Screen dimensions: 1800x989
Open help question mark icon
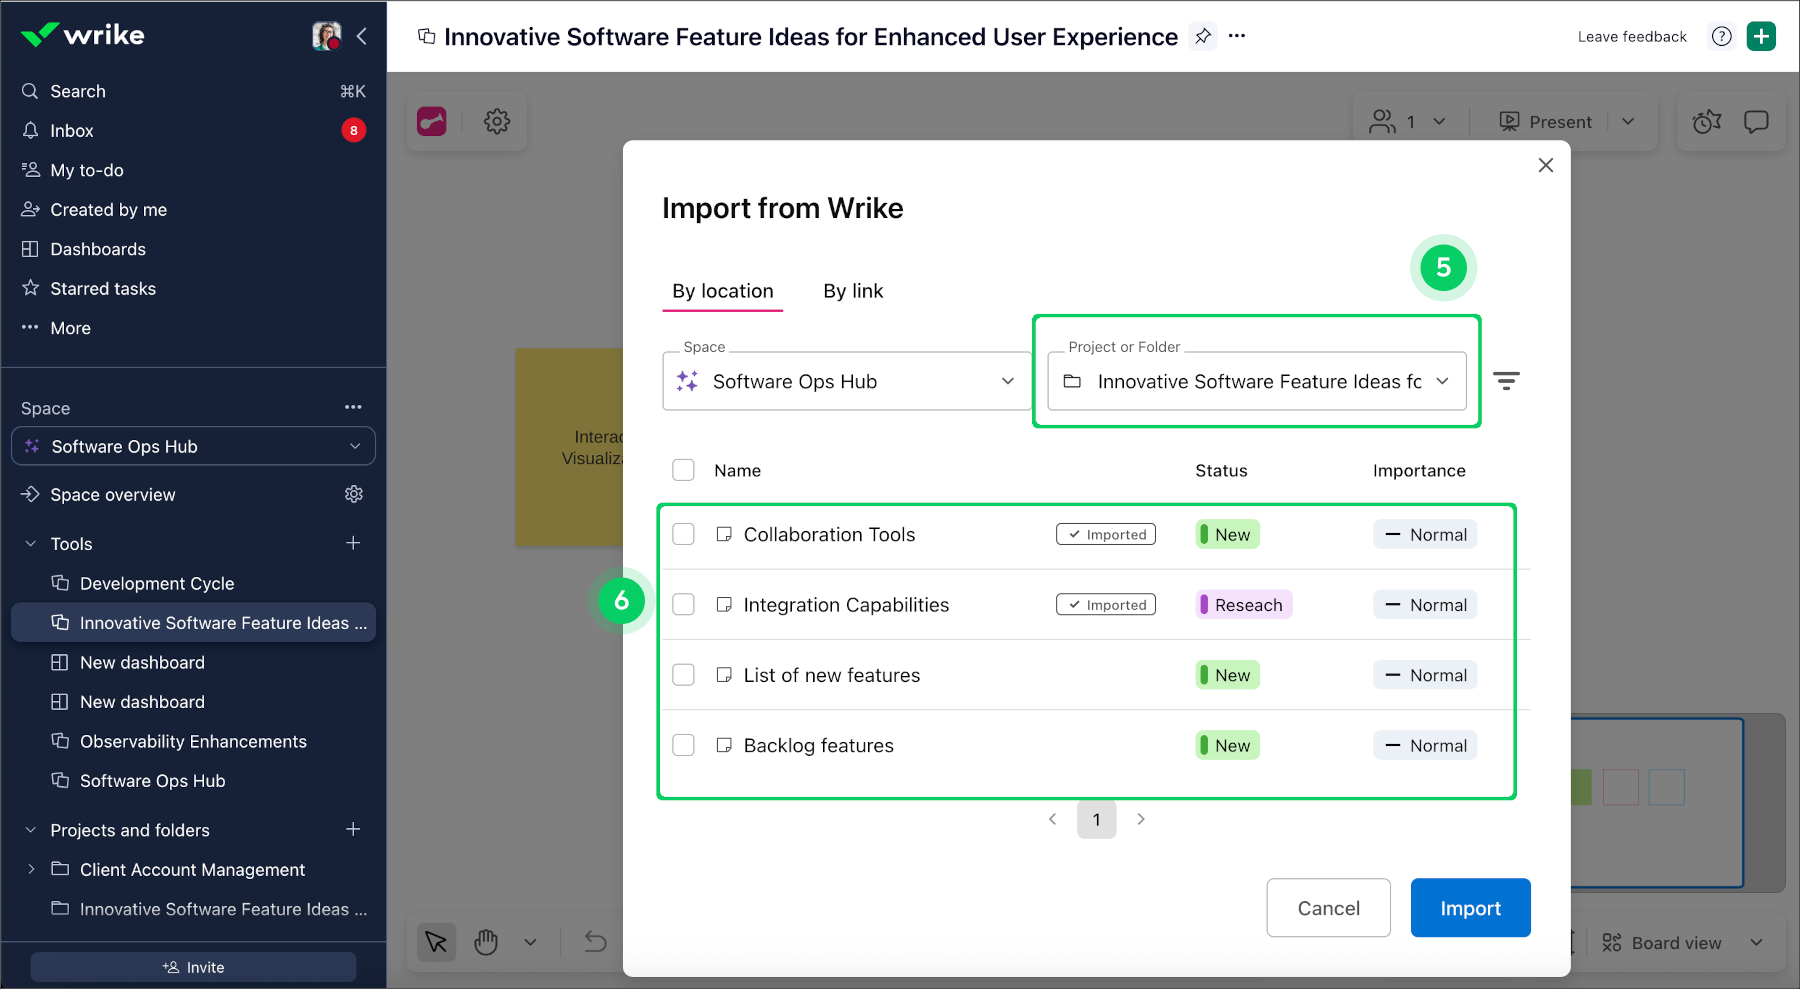[x=1721, y=36]
